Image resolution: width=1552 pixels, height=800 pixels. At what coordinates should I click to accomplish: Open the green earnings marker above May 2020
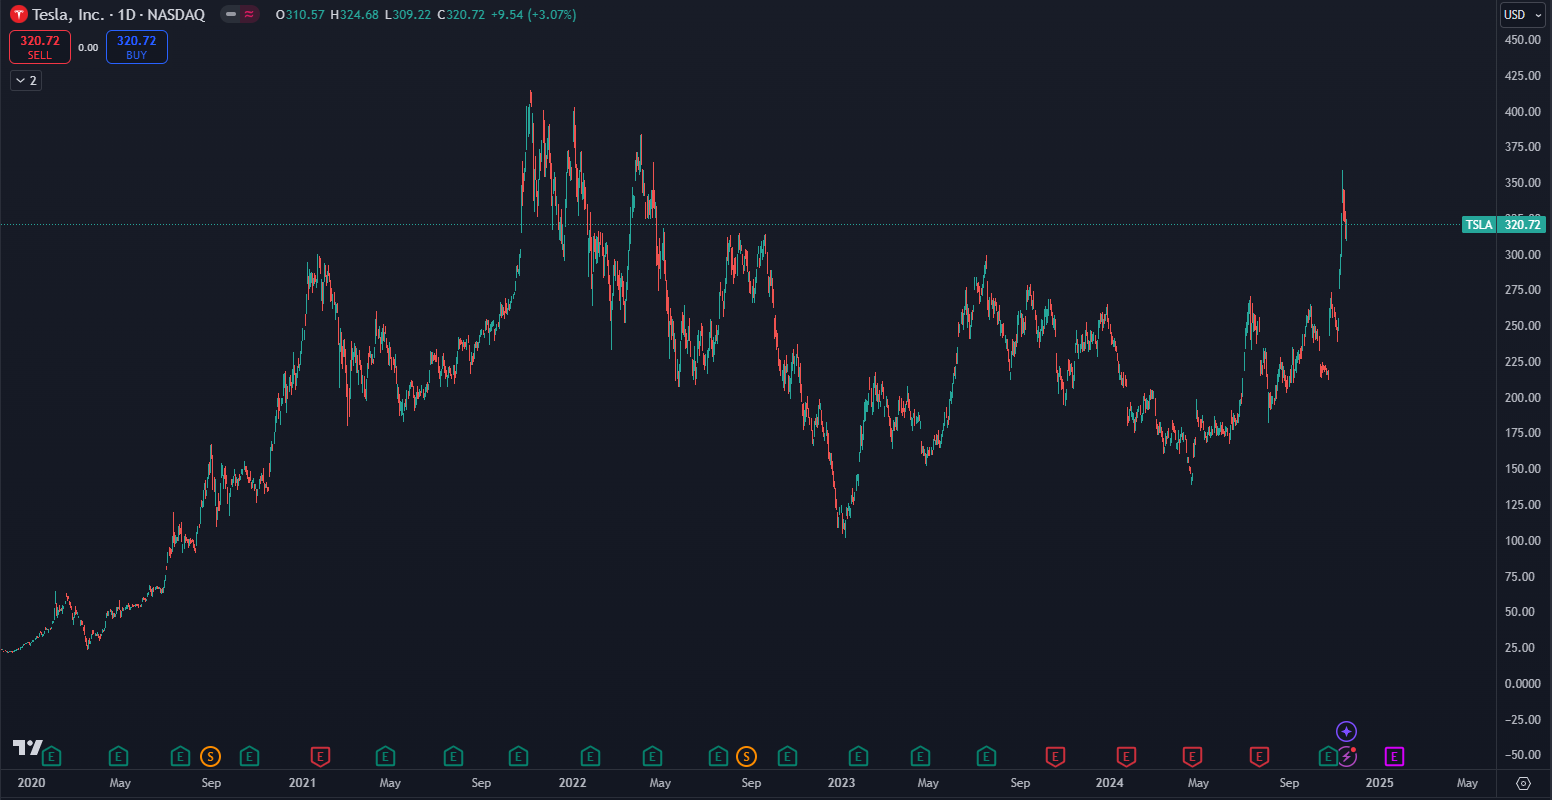[118, 756]
